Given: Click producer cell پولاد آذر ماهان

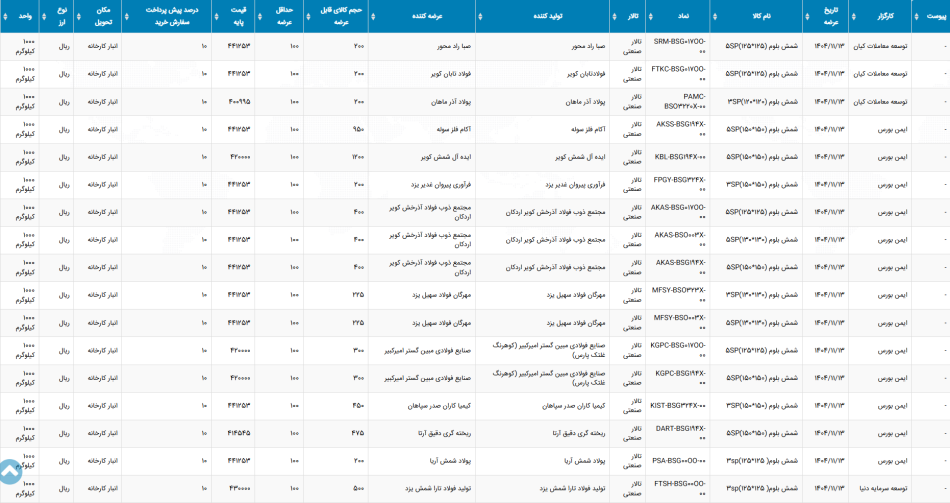Looking at the screenshot, I should click(x=585, y=102).
